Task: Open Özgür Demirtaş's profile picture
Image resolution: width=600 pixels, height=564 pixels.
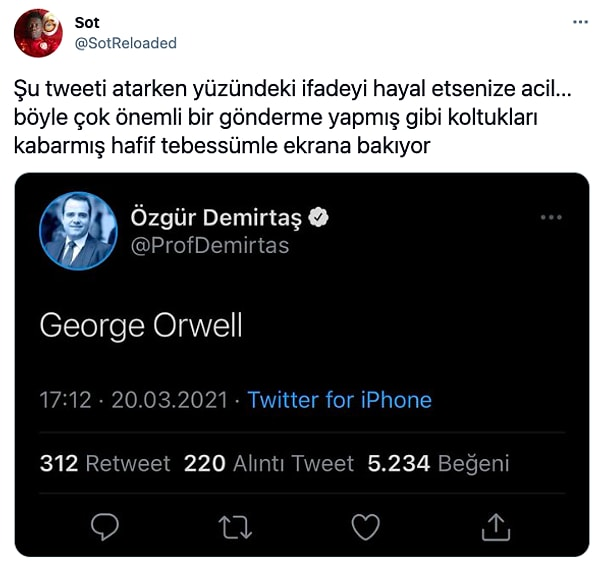Action: point(78,231)
